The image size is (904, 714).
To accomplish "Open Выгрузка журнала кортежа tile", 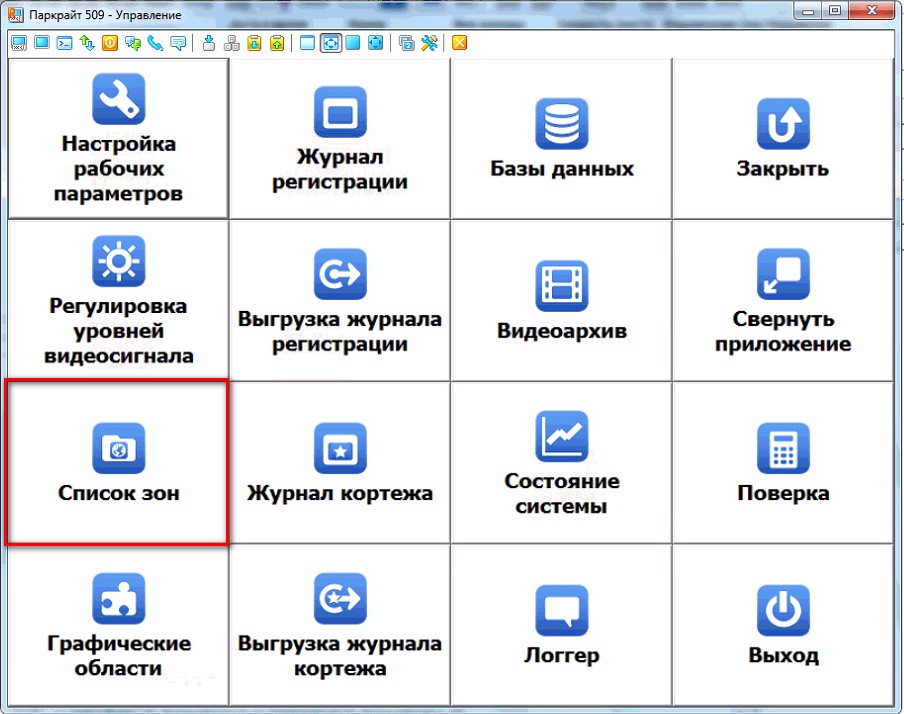I will pos(340,625).
